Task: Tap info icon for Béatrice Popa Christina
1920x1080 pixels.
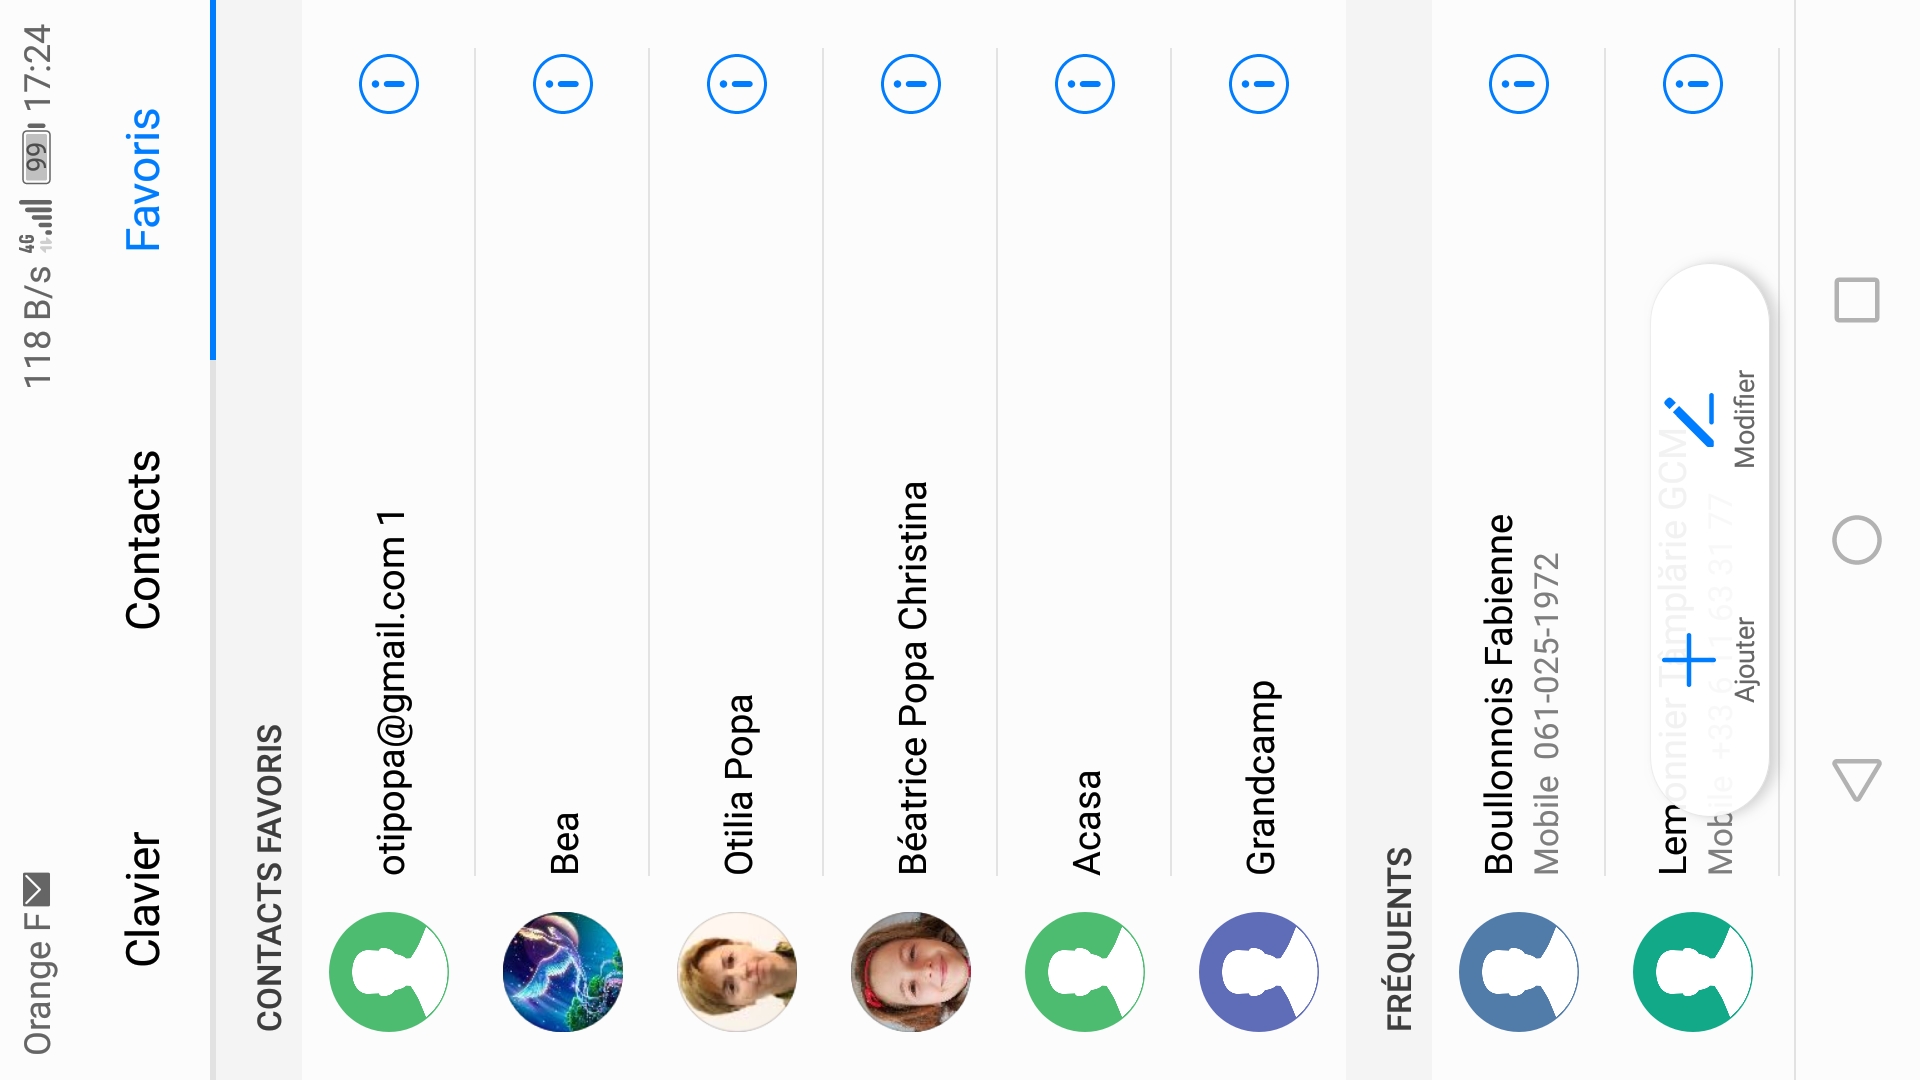Action: [910, 84]
